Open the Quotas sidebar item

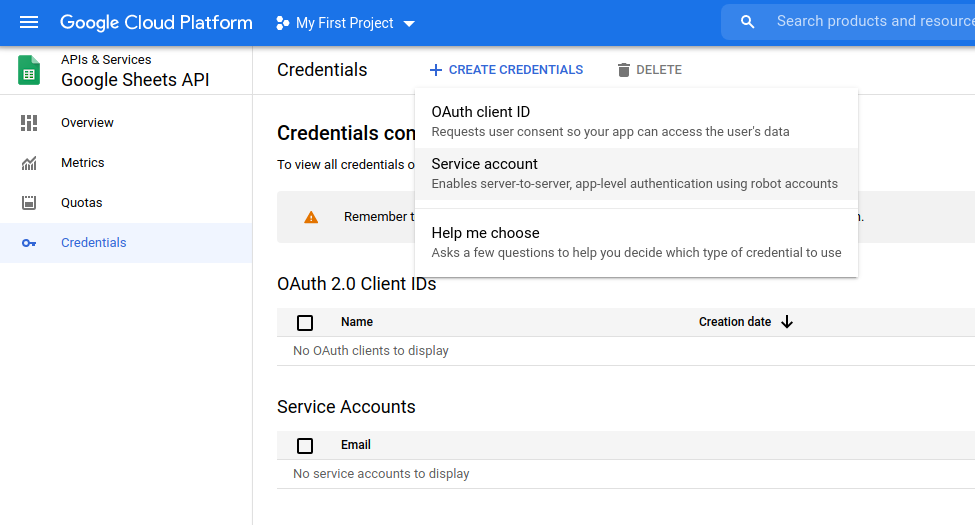click(x=126, y=203)
